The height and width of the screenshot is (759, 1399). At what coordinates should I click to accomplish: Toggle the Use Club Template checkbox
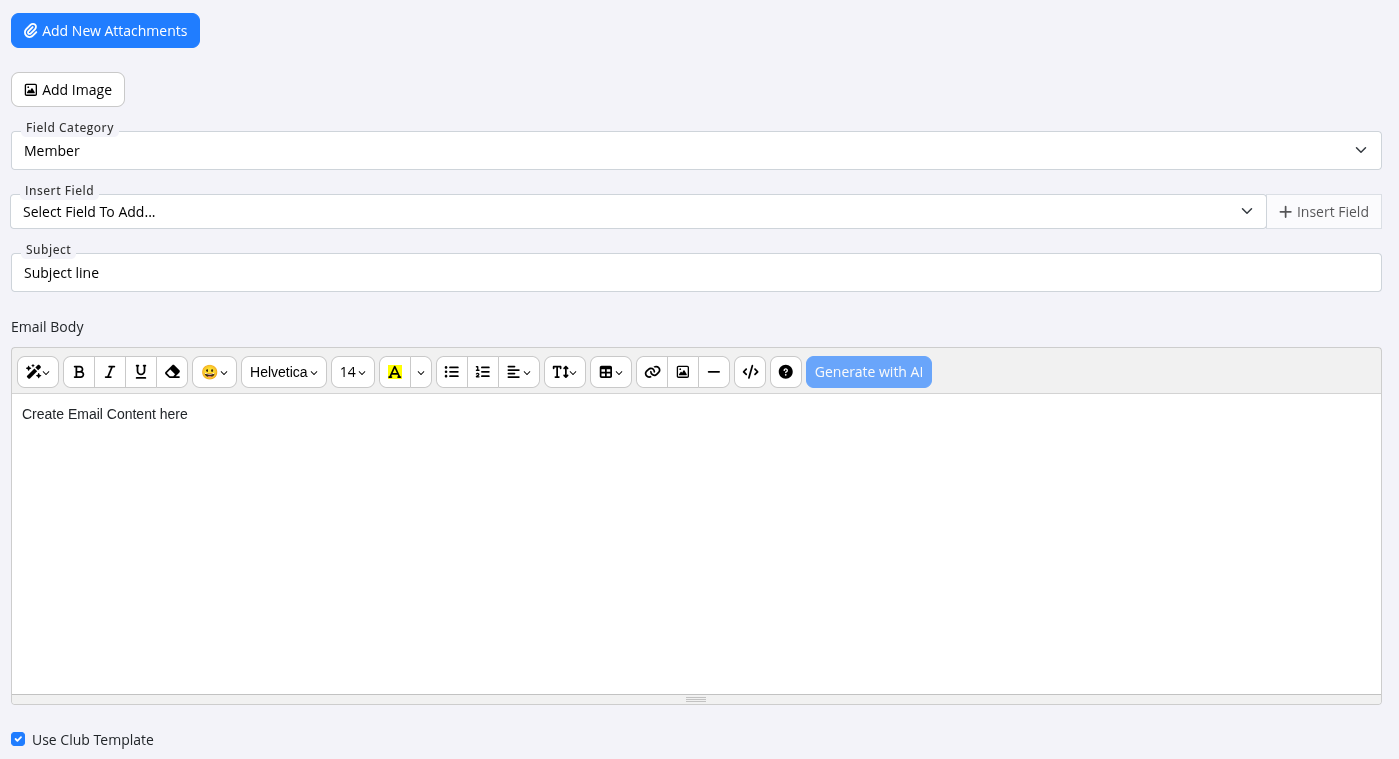[x=18, y=739]
